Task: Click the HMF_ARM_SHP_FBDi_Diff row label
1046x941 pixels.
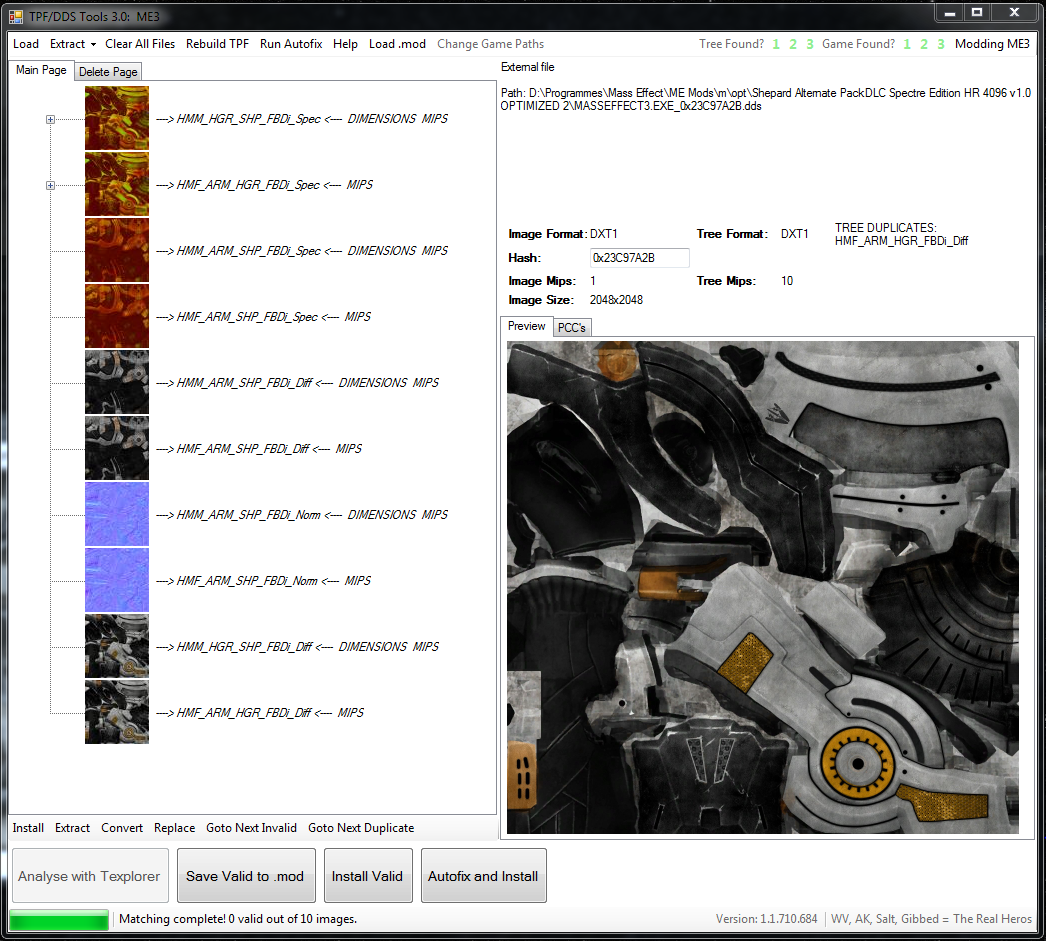Action: (x=259, y=449)
